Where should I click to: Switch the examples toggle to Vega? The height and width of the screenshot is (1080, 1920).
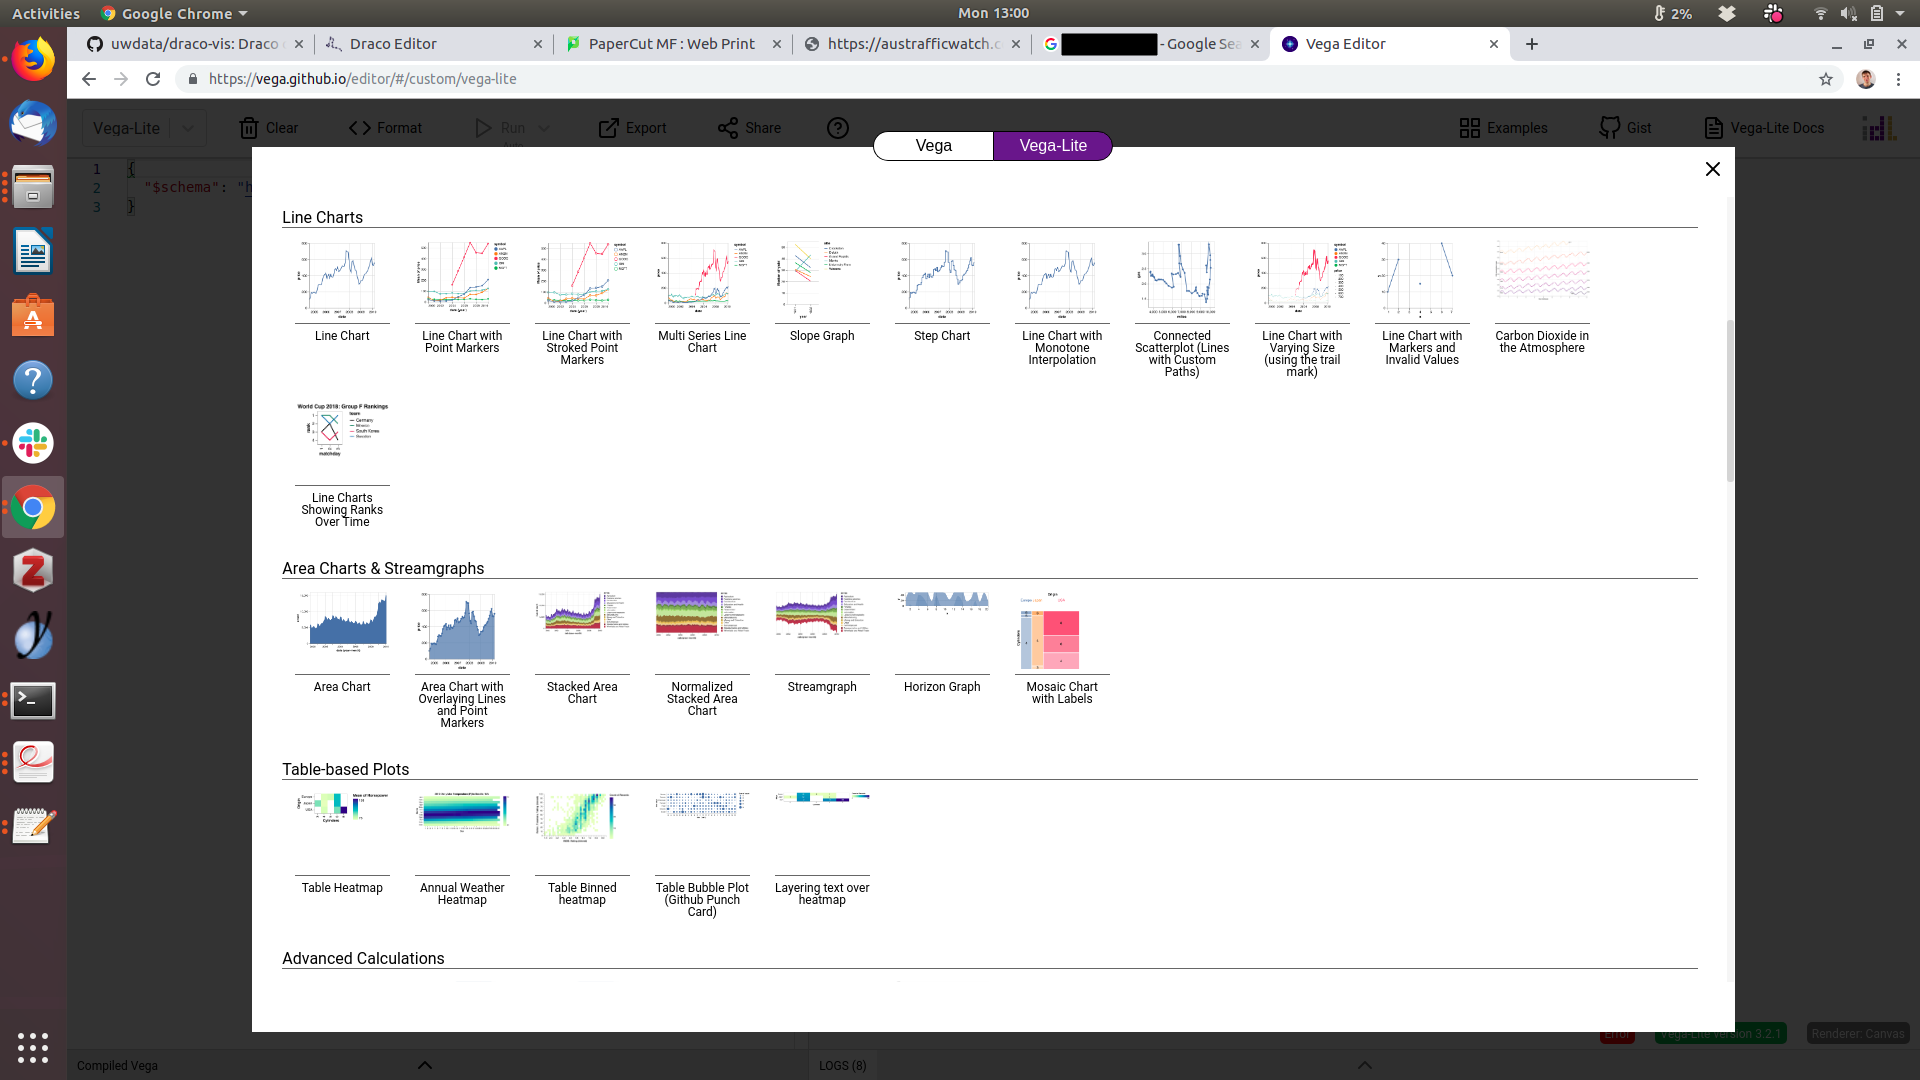click(x=933, y=146)
